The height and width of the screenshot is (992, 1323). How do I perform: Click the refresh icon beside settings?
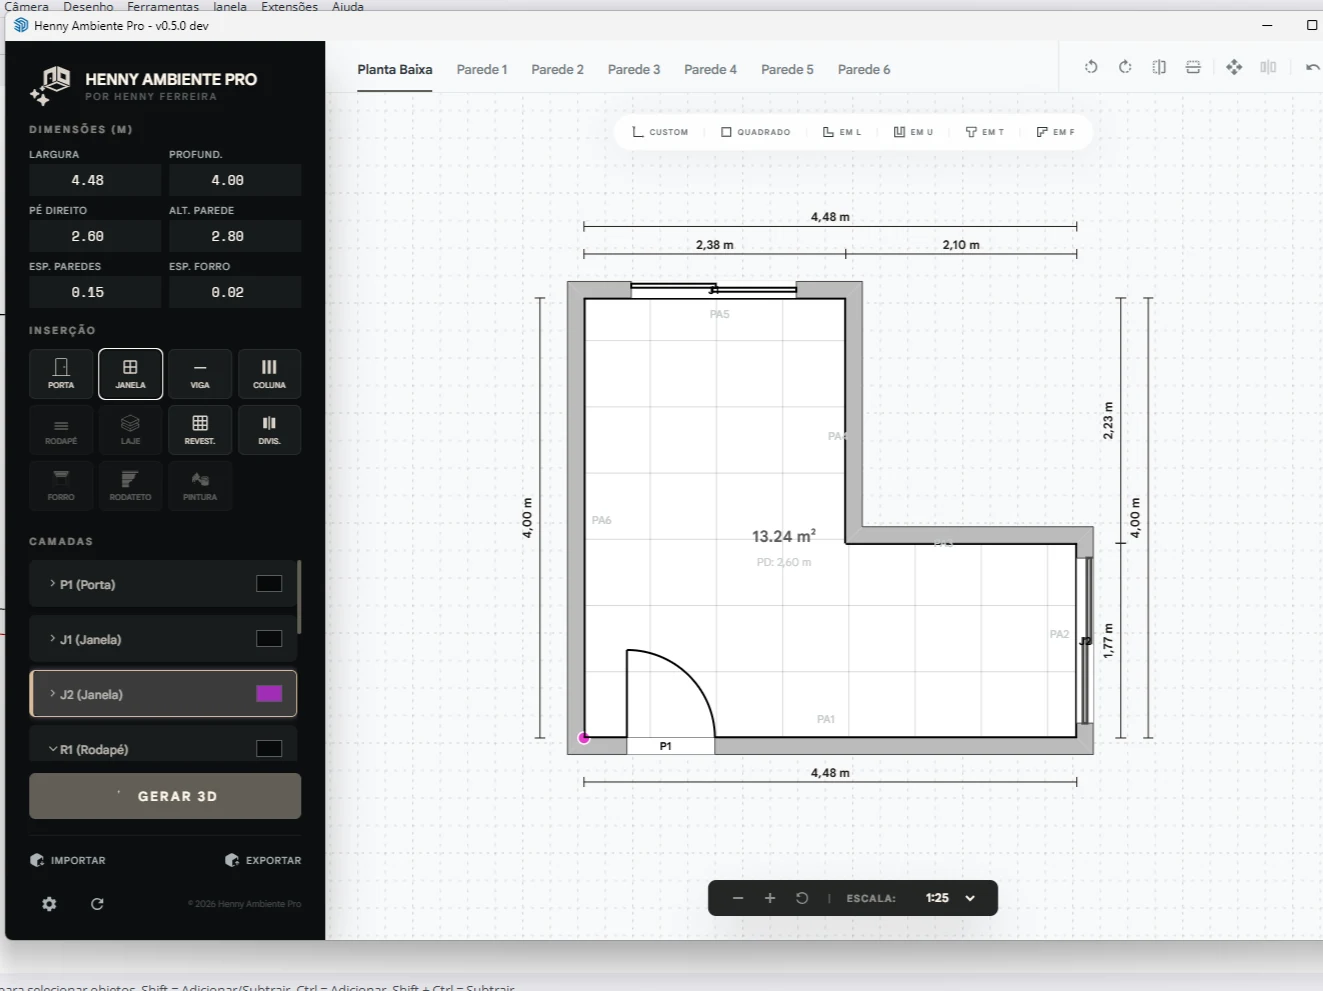pos(97,904)
